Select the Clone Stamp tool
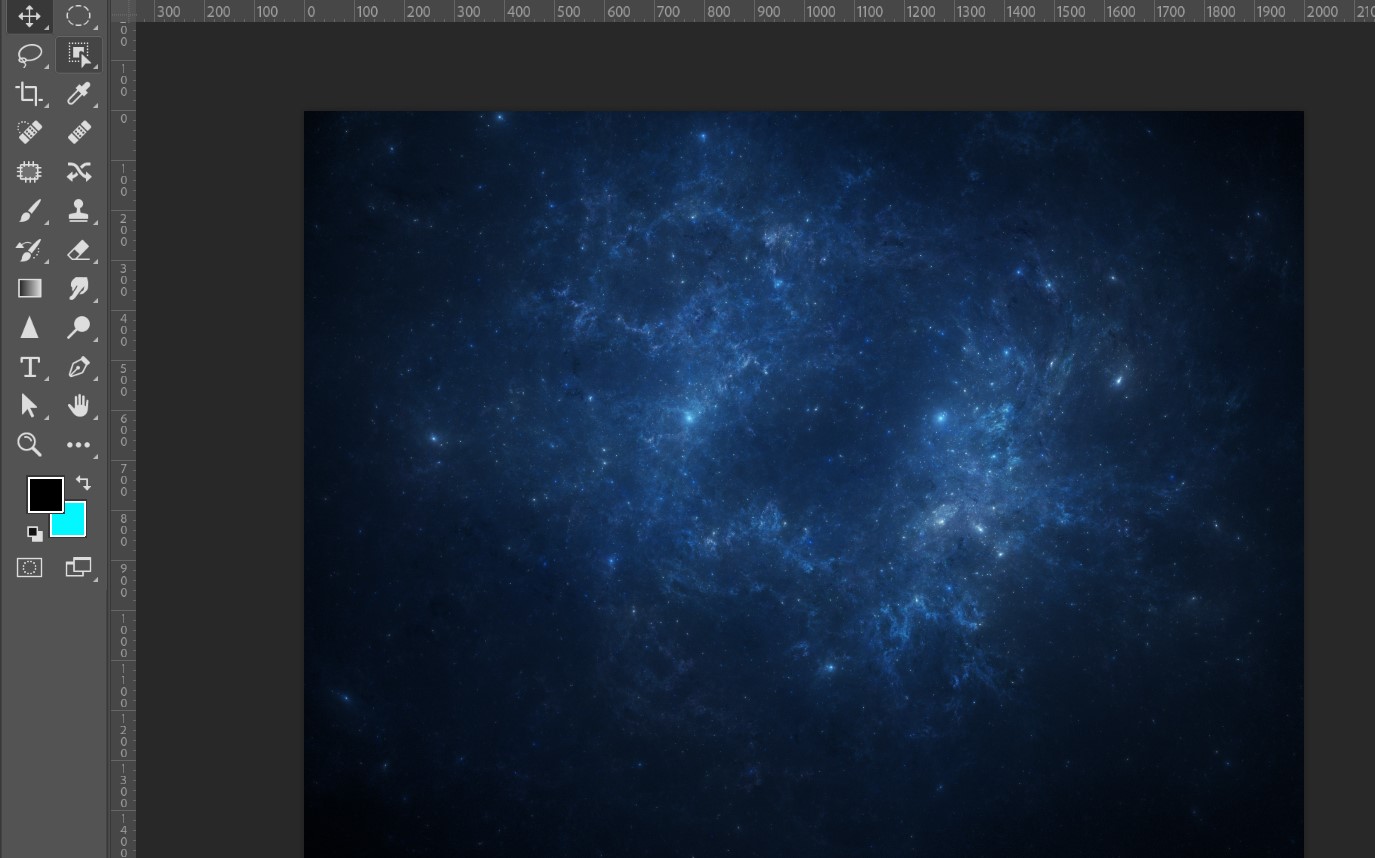The width and height of the screenshot is (1375, 858). click(78, 211)
